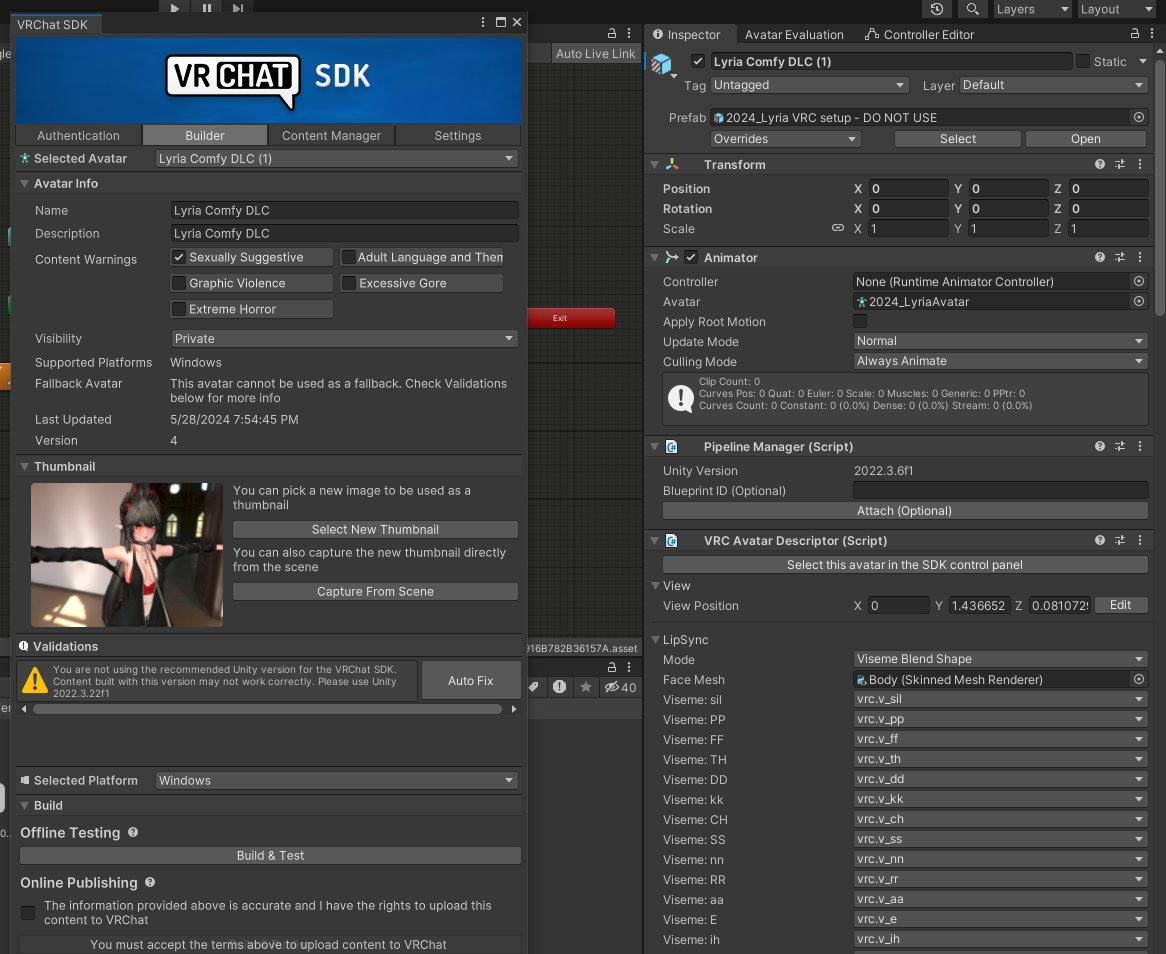Open VRC Avatar Descriptor help icon
This screenshot has width=1166, height=954.
click(x=1100, y=541)
